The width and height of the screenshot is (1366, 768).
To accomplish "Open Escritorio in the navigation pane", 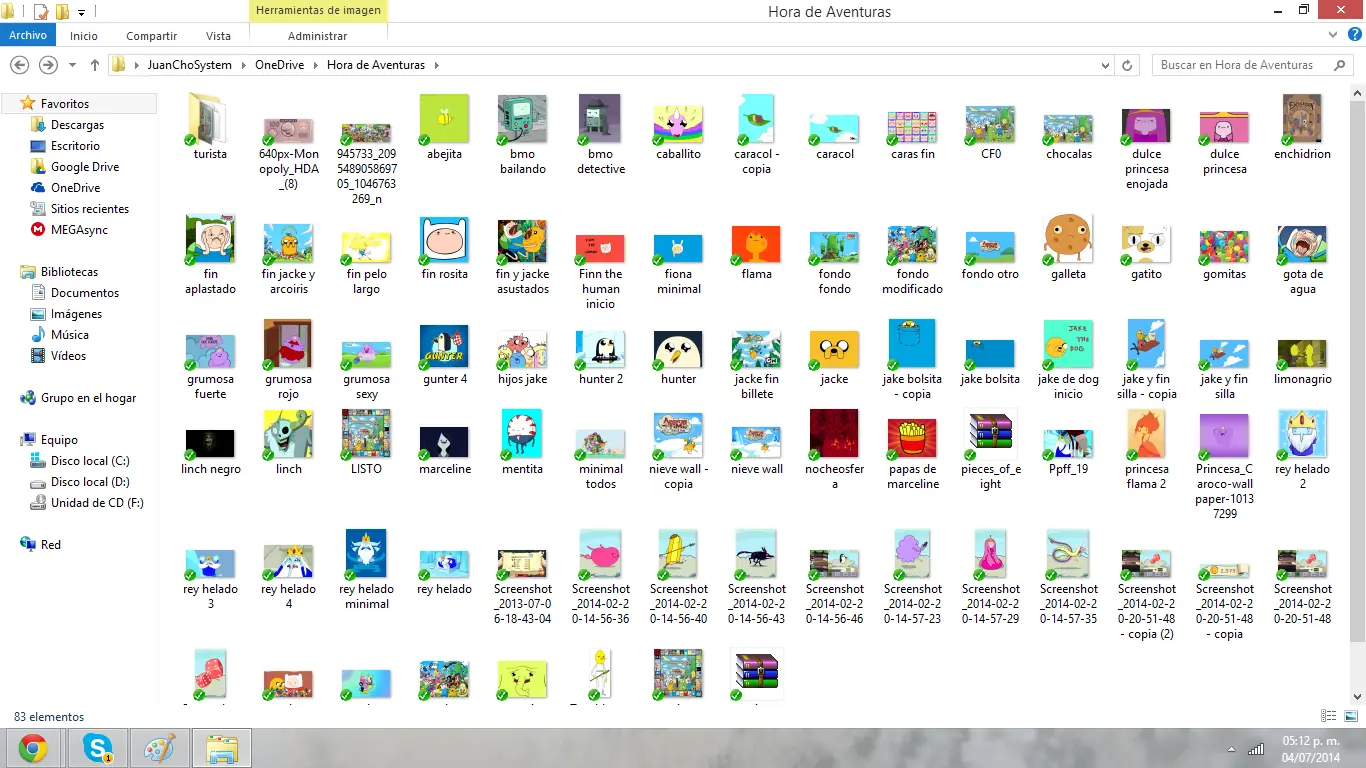I will point(75,146).
